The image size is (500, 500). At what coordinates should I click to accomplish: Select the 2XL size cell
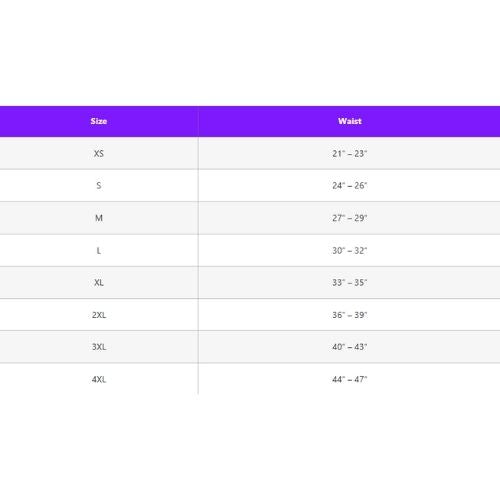tap(99, 315)
